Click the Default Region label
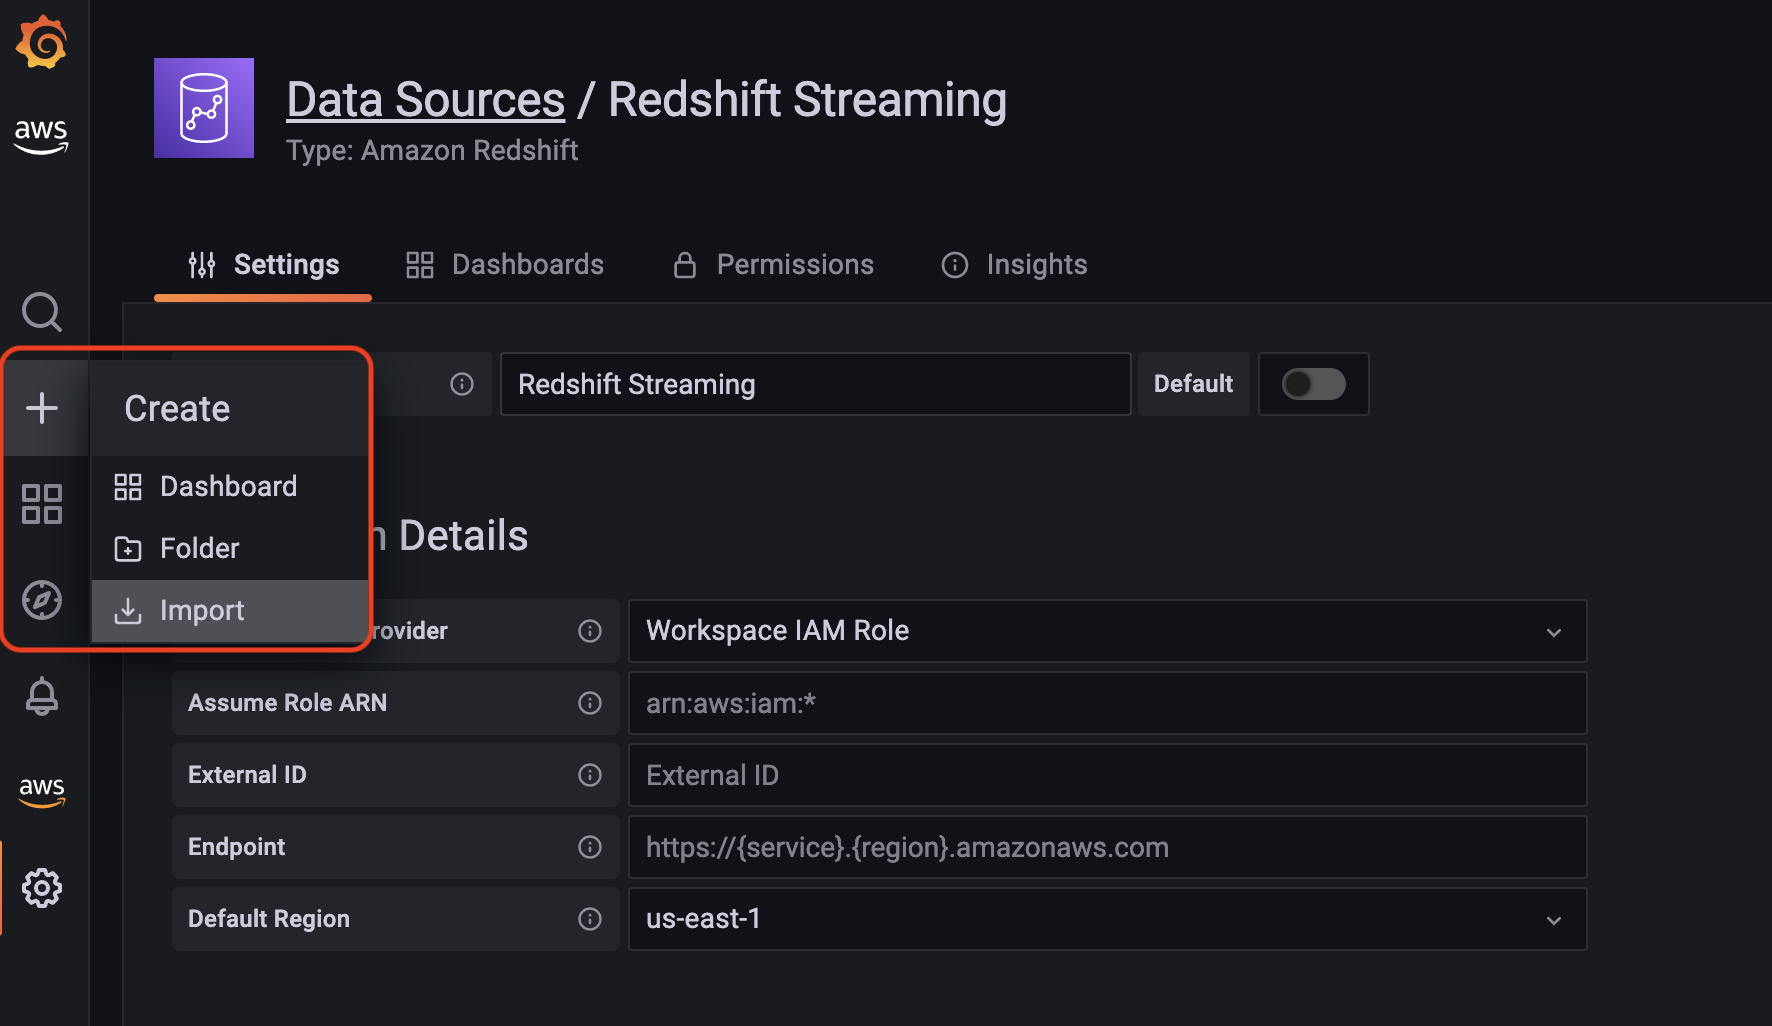 [269, 919]
